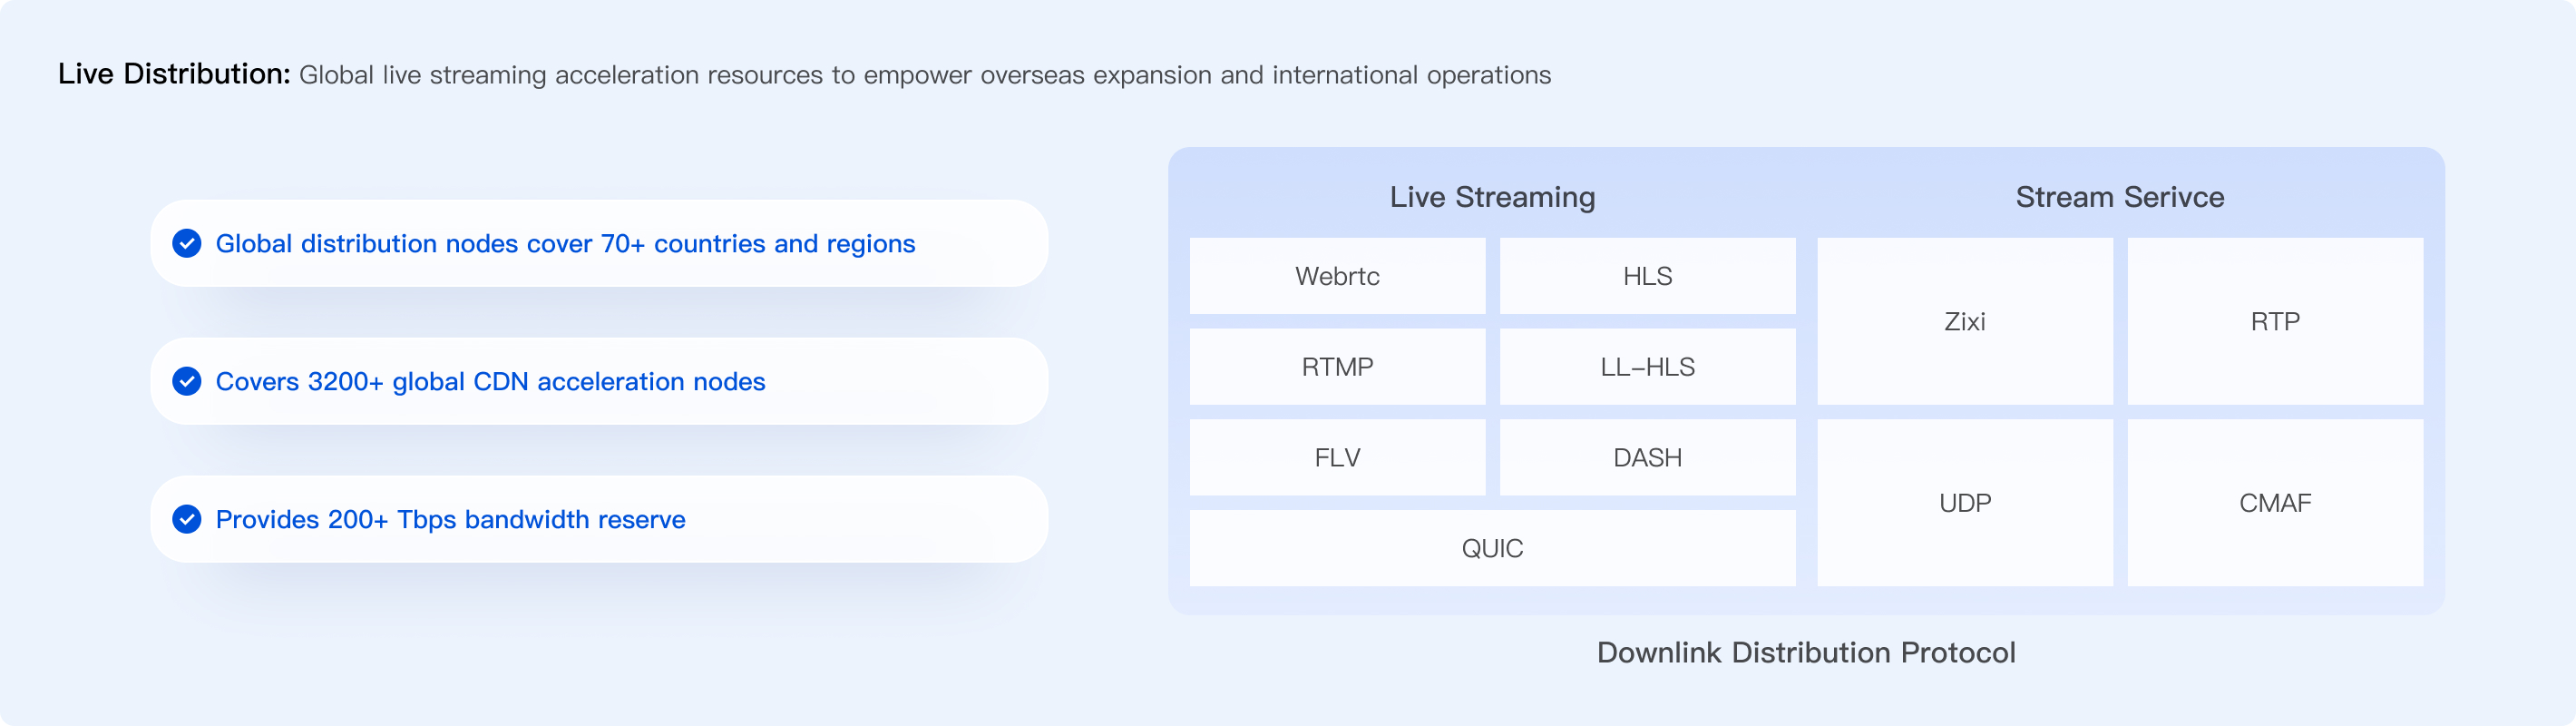Click the Stream Serivce column heading
The image size is (2576, 726).
[2120, 197]
